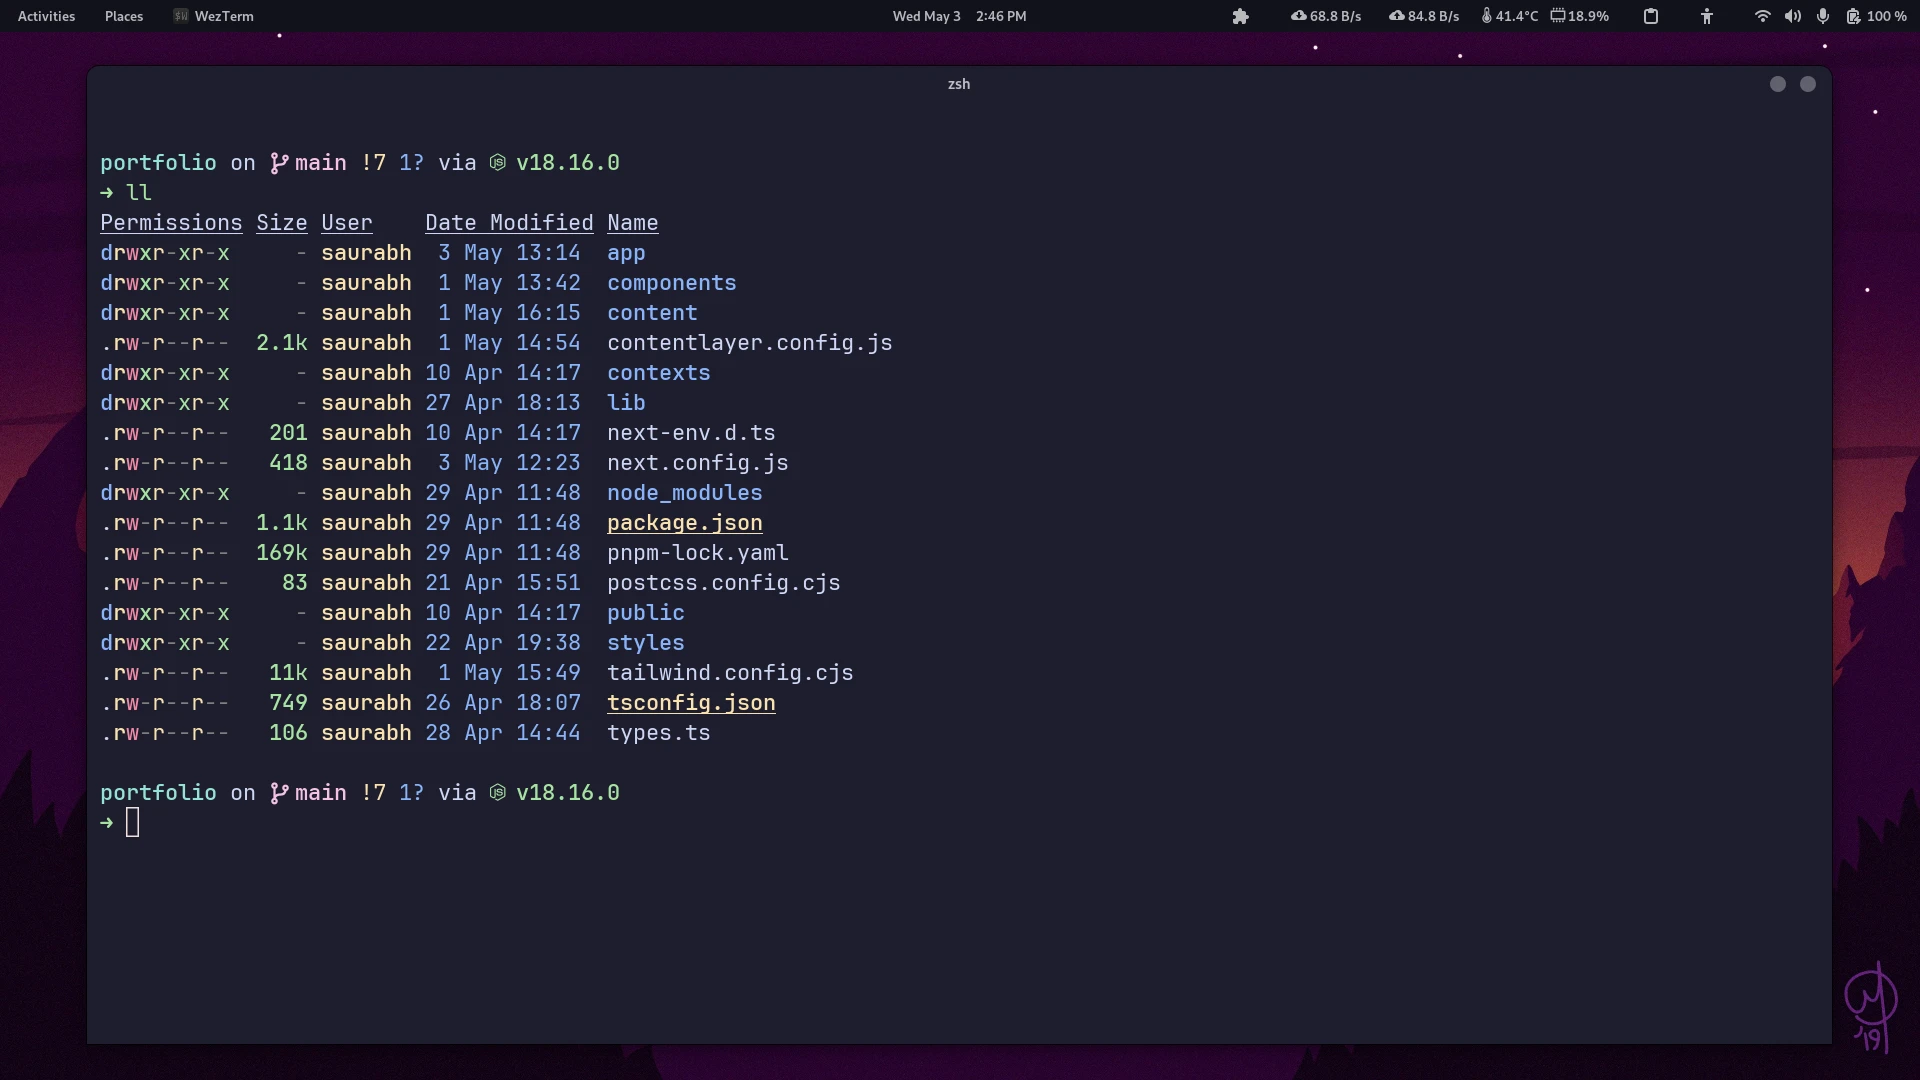Click contentlayer.config.js file name

[750, 343]
